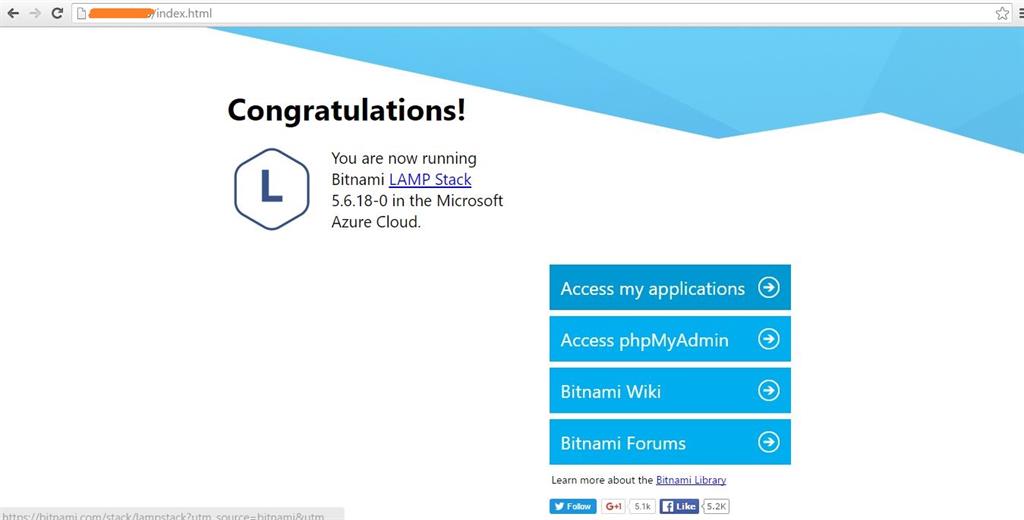Bookmark this page with the star icon
This screenshot has width=1024, height=520.
coord(1002,13)
